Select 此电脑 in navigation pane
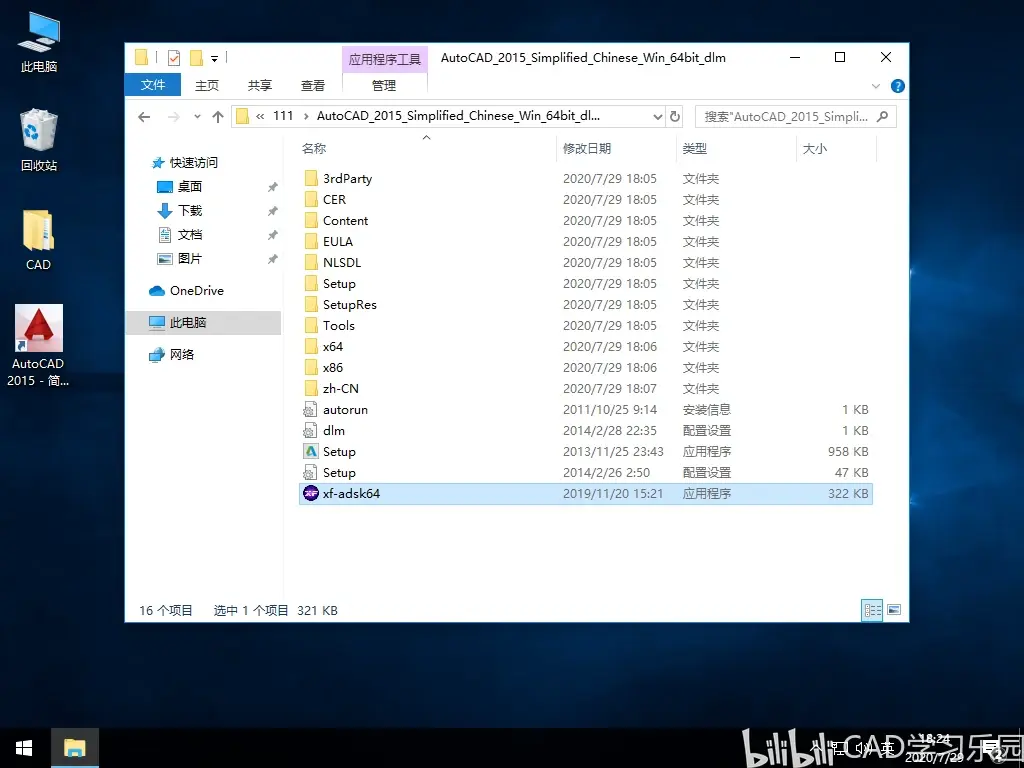The height and width of the screenshot is (768, 1024). pos(203,323)
